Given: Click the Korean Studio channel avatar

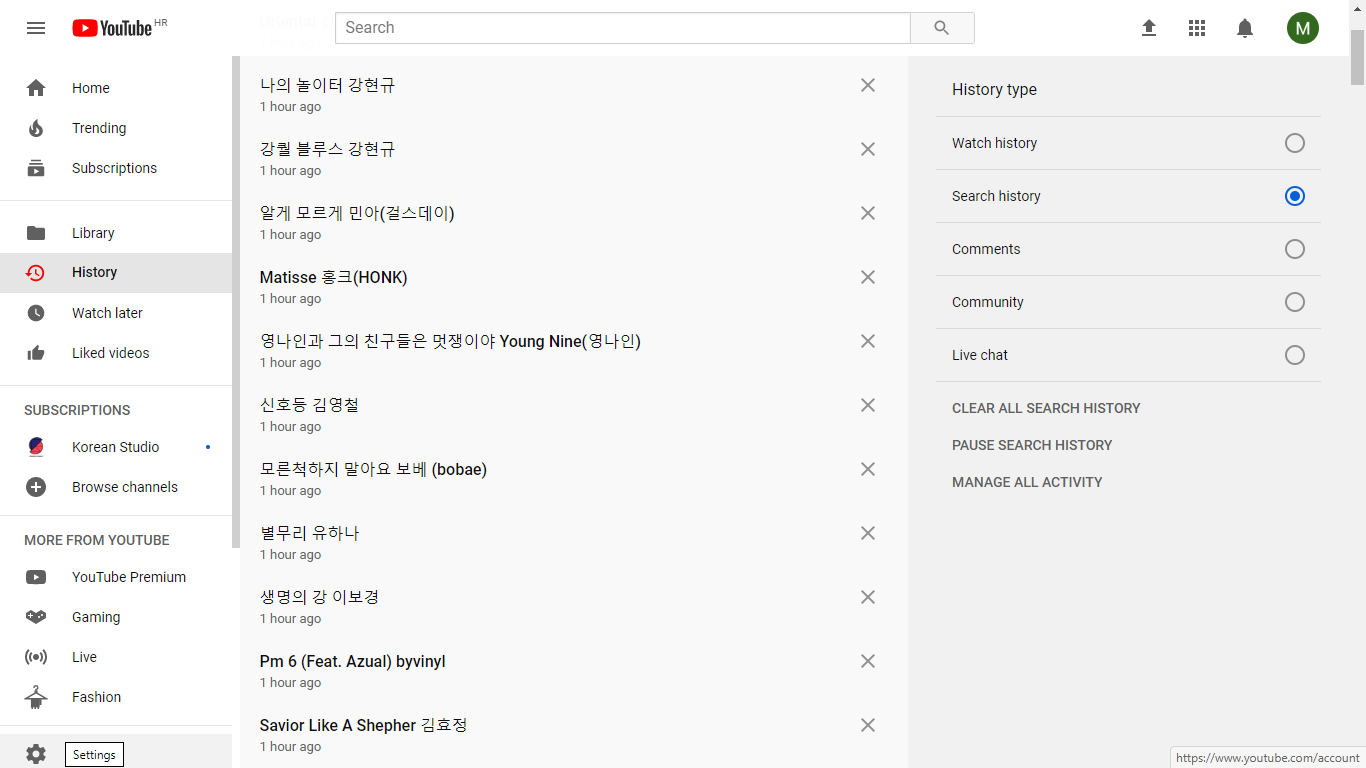Looking at the screenshot, I should (x=36, y=447).
